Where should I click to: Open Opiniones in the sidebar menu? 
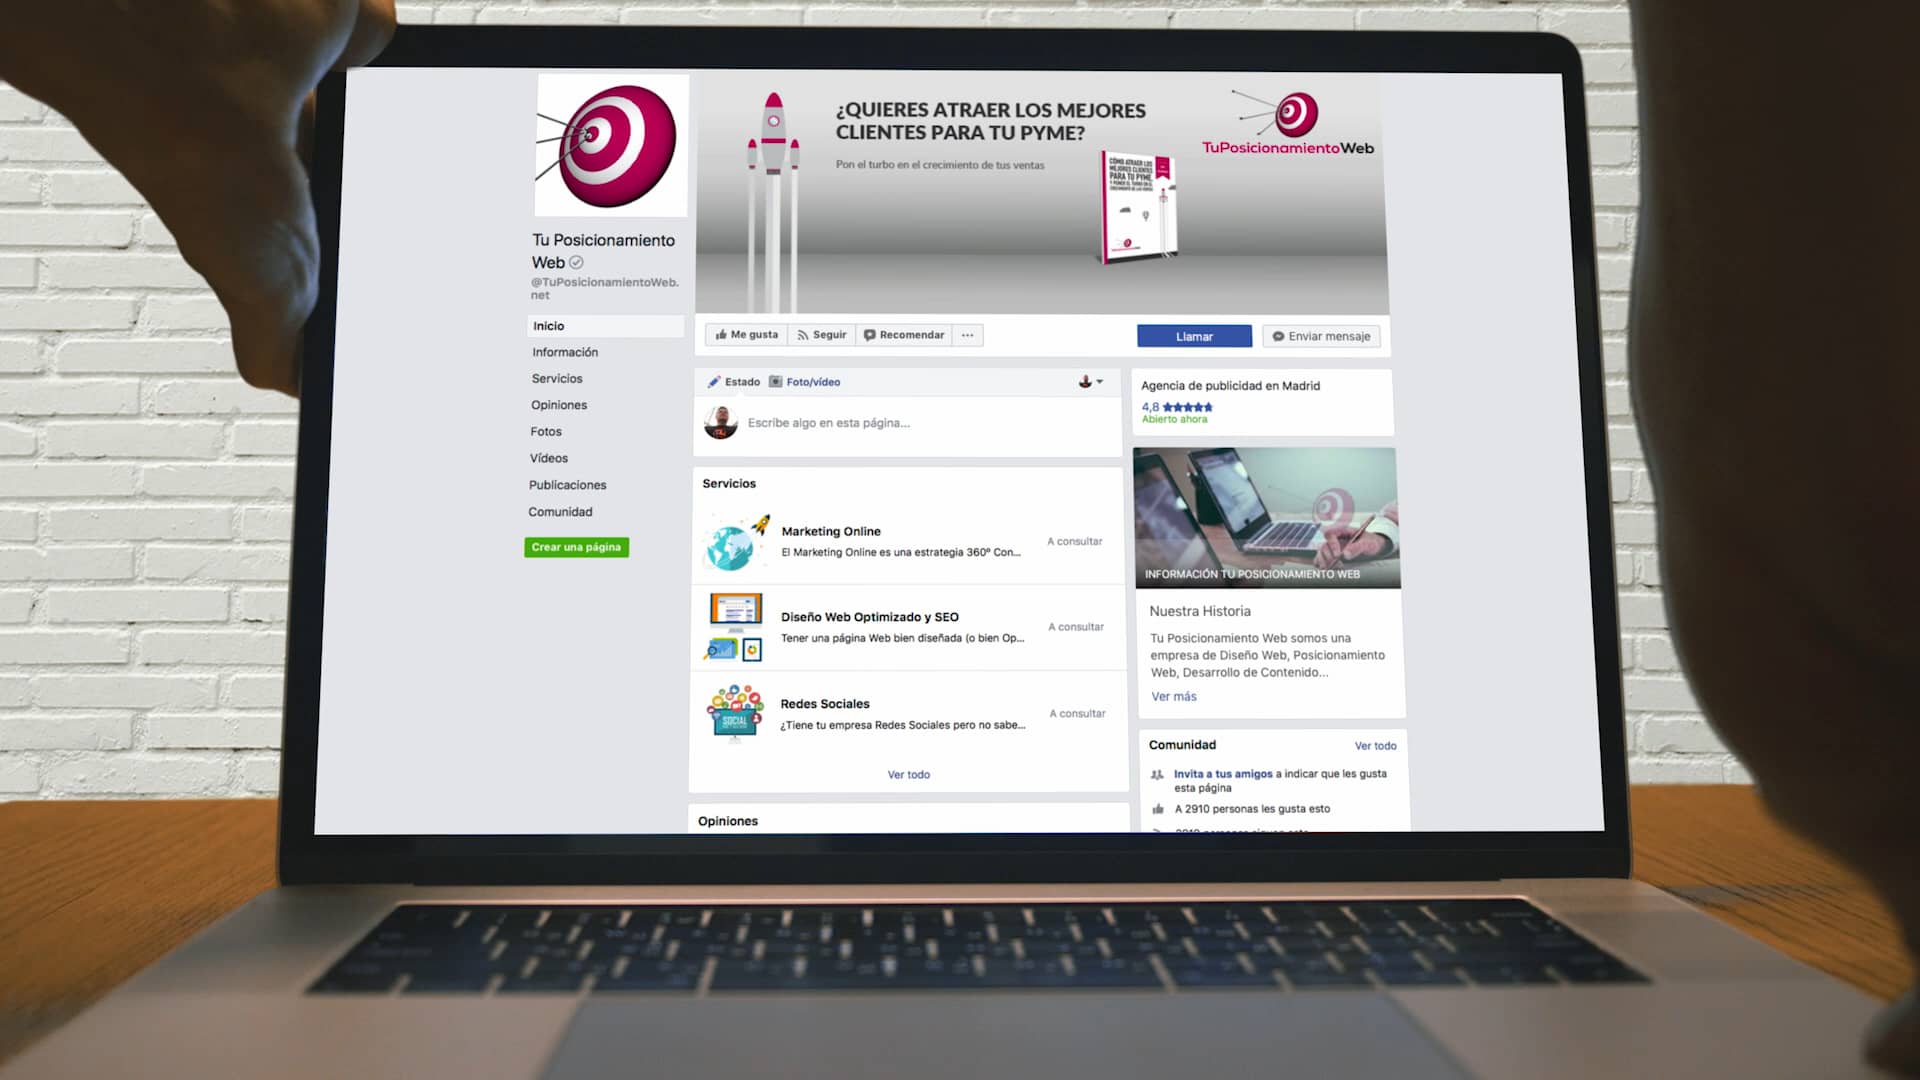point(559,405)
